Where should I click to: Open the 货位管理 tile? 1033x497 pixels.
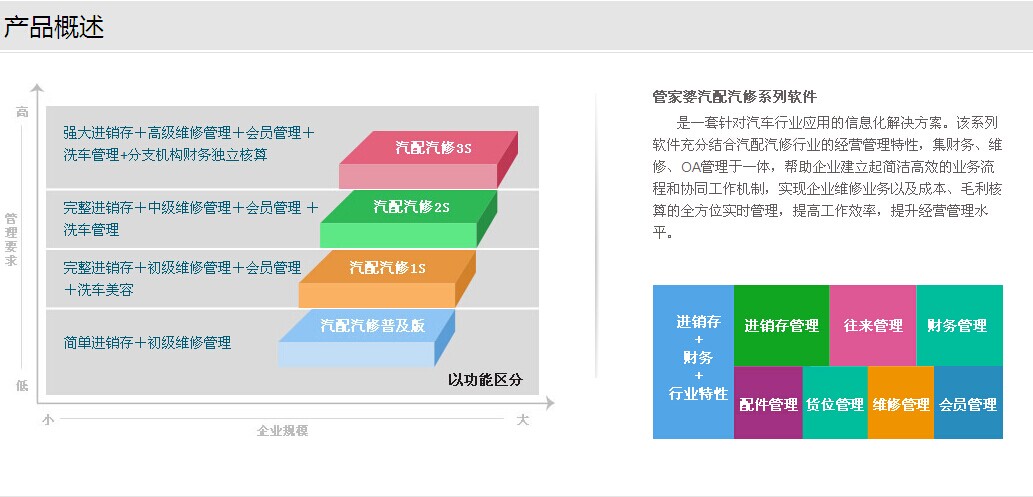[x=834, y=404]
